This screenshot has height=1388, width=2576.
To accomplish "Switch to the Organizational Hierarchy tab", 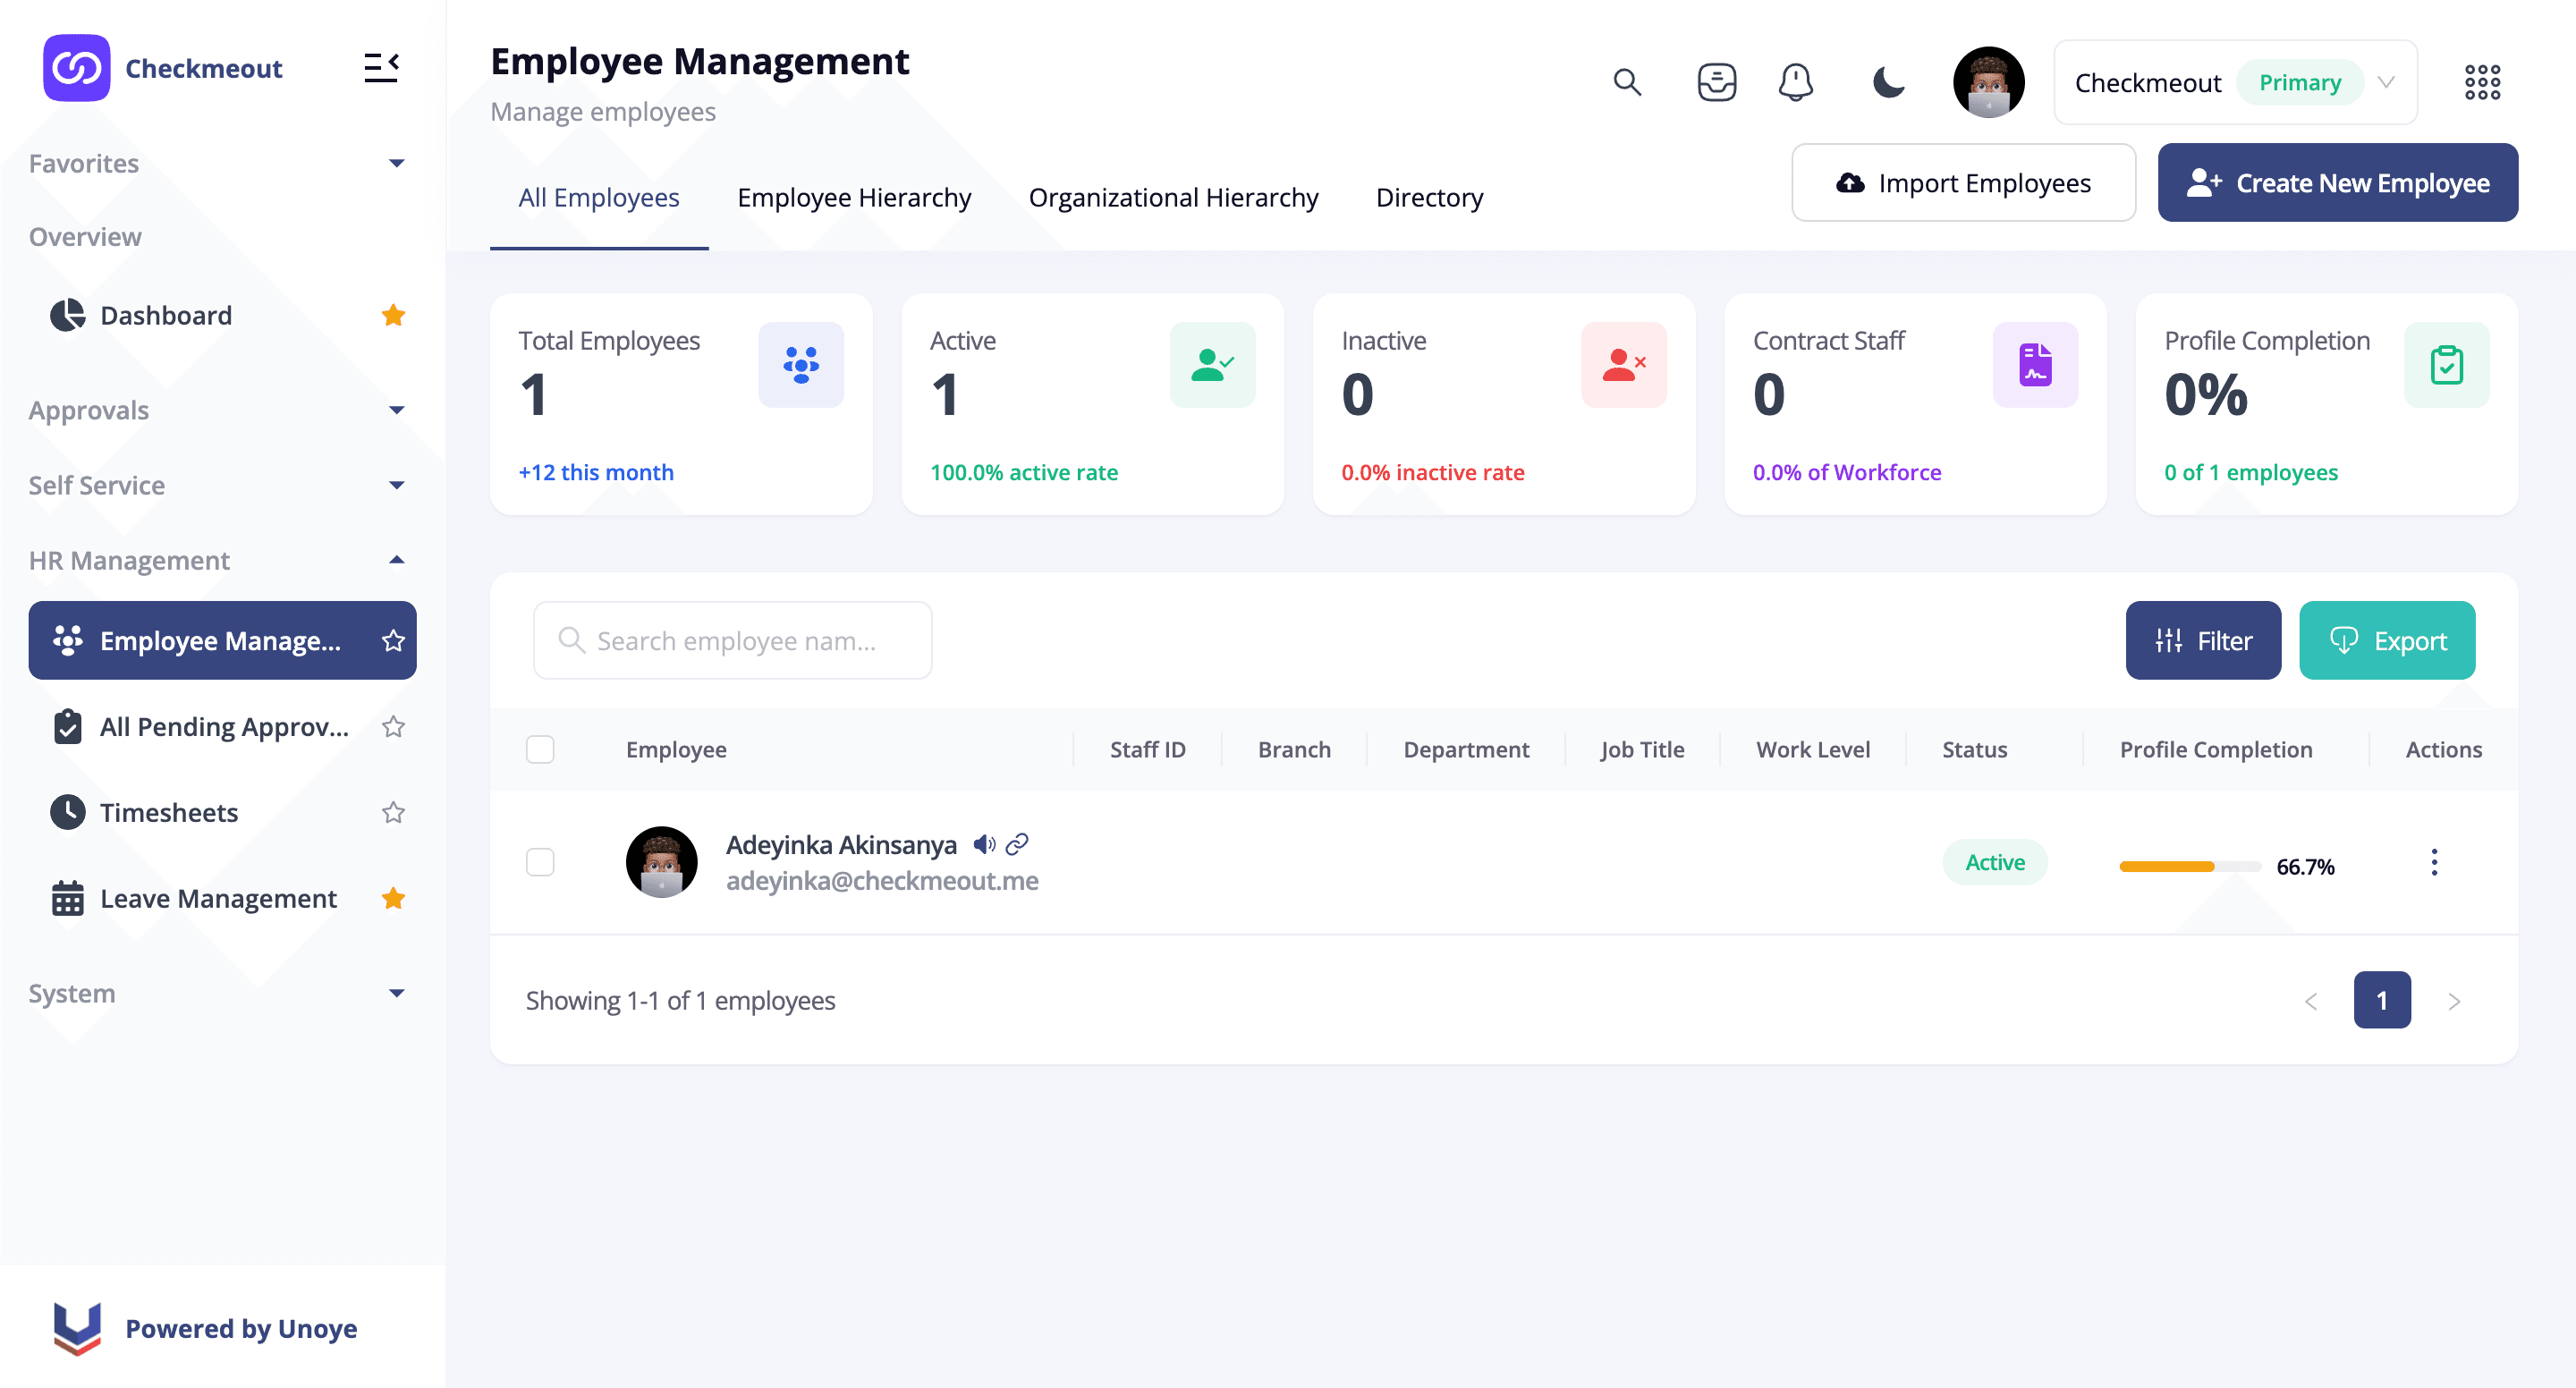I will coord(1173,198).
